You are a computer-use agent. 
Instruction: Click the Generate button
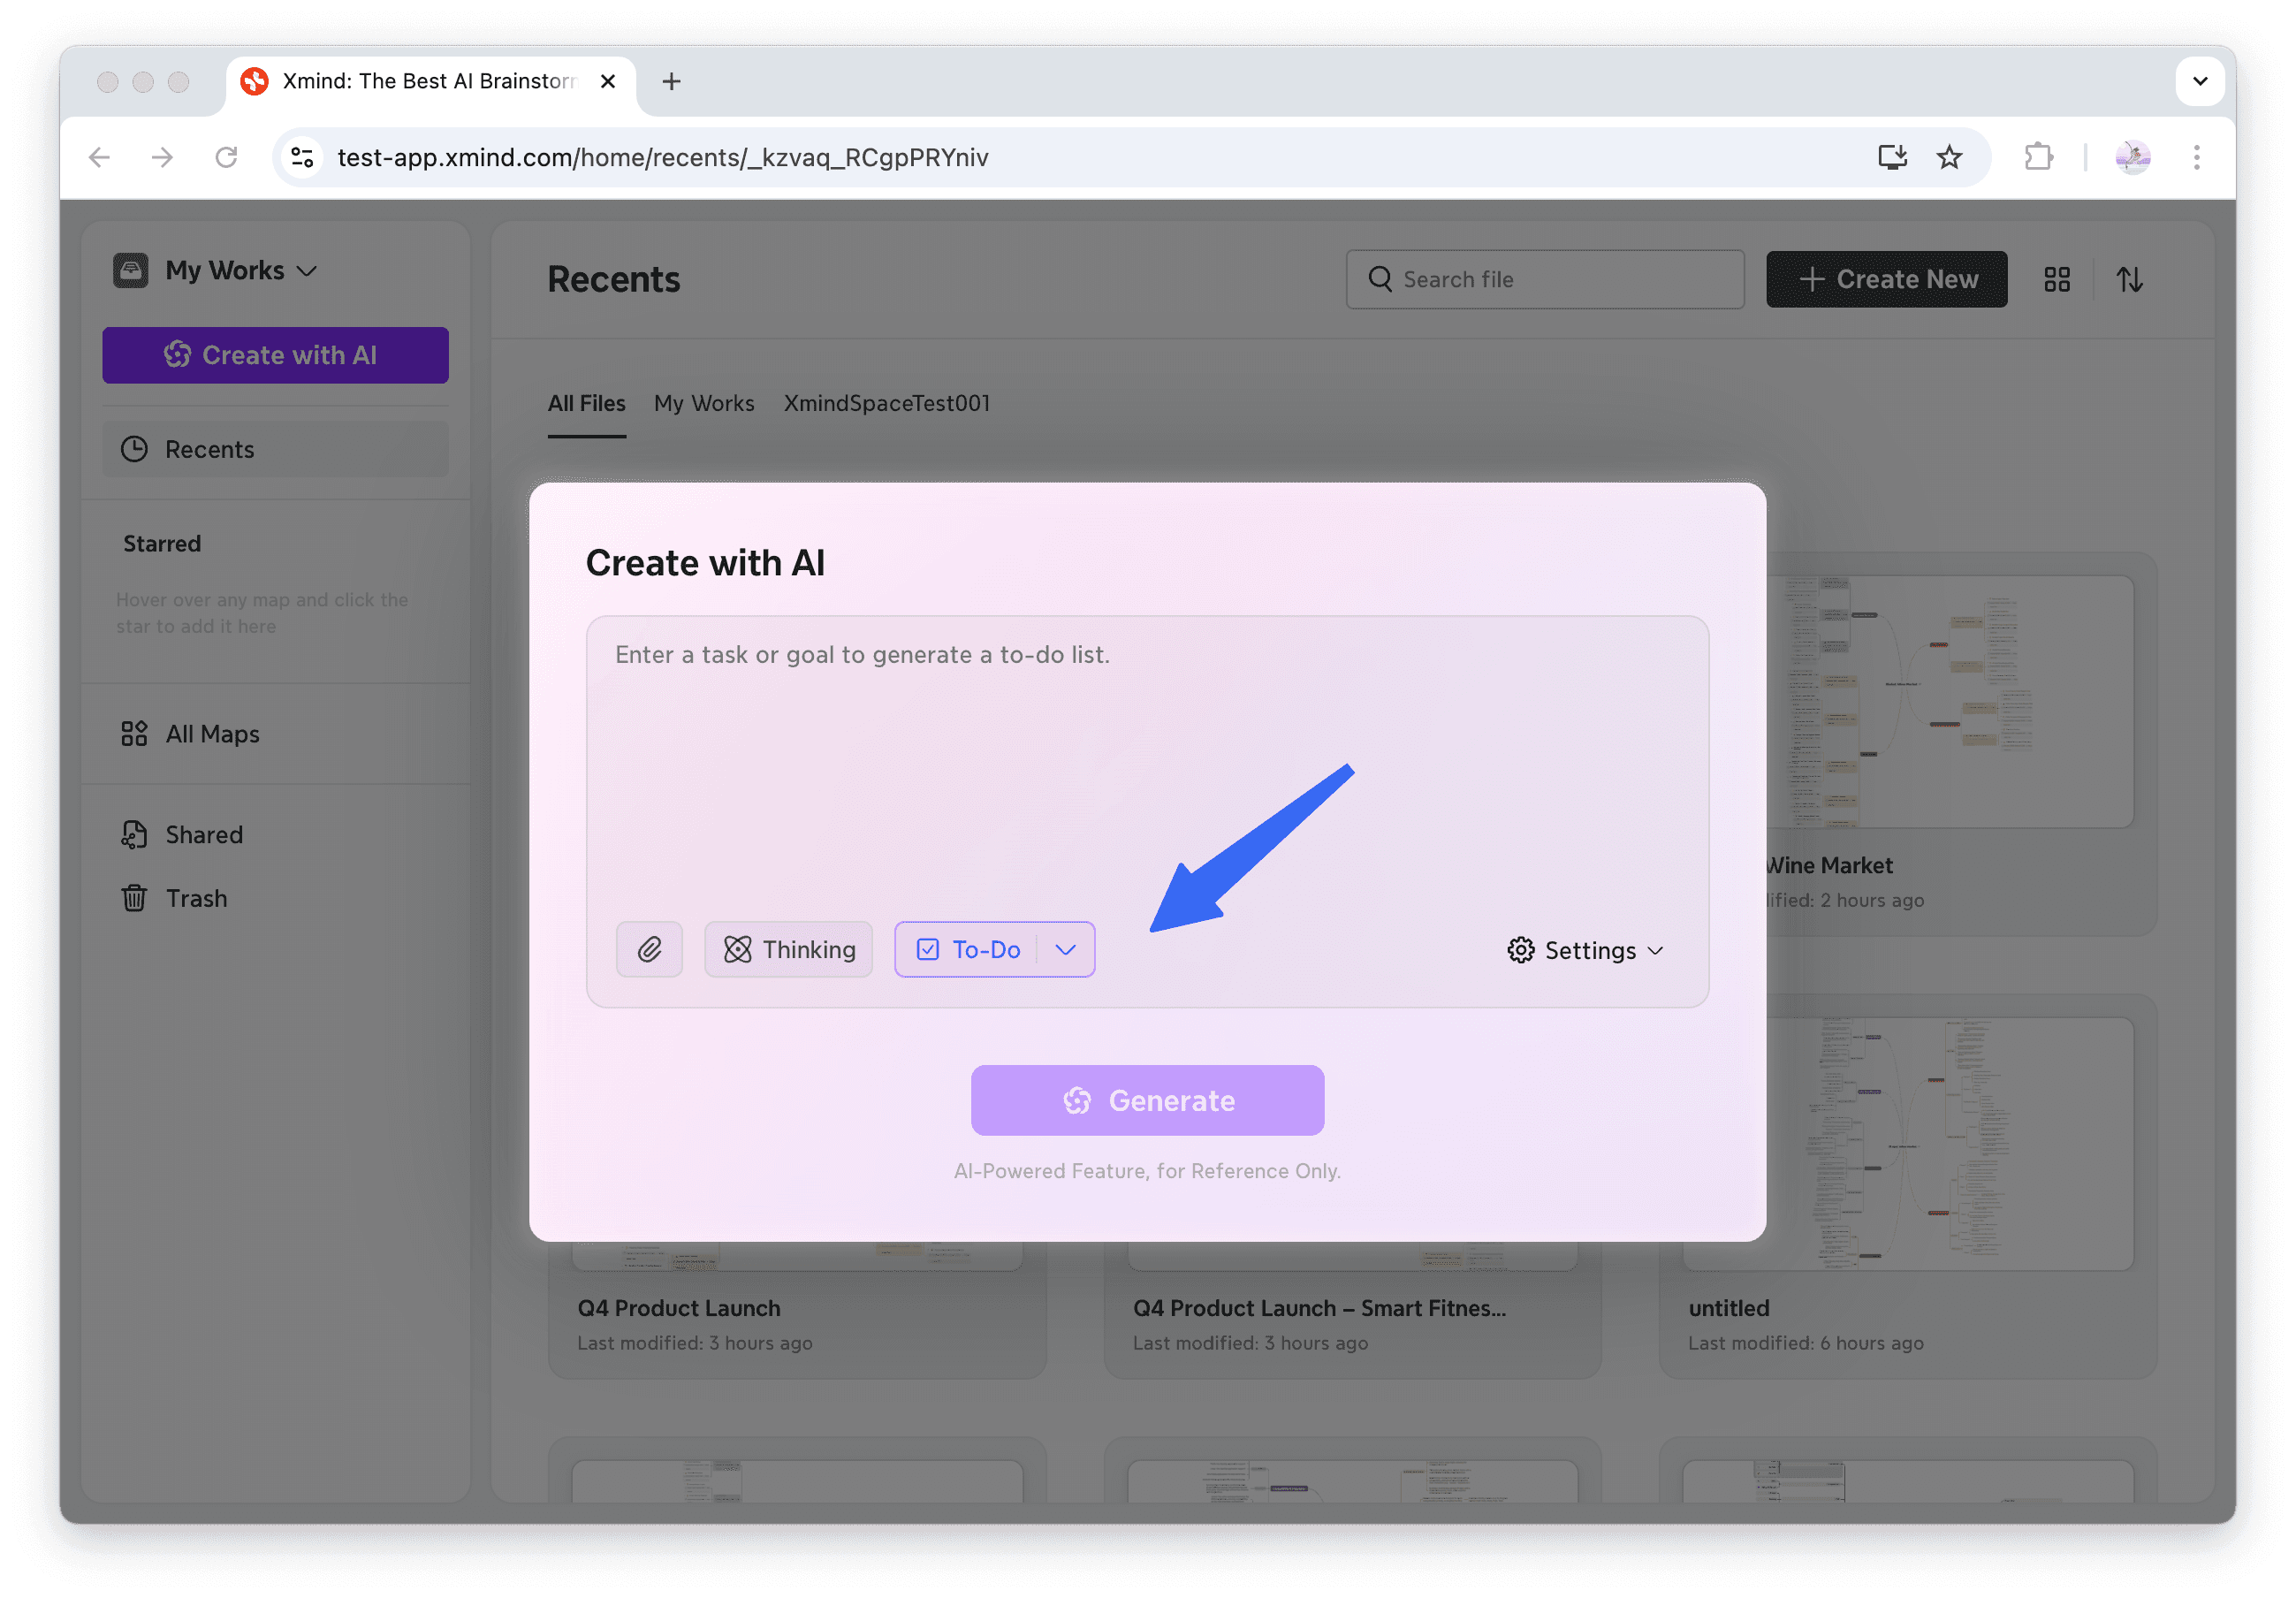click(1147, 1100)
